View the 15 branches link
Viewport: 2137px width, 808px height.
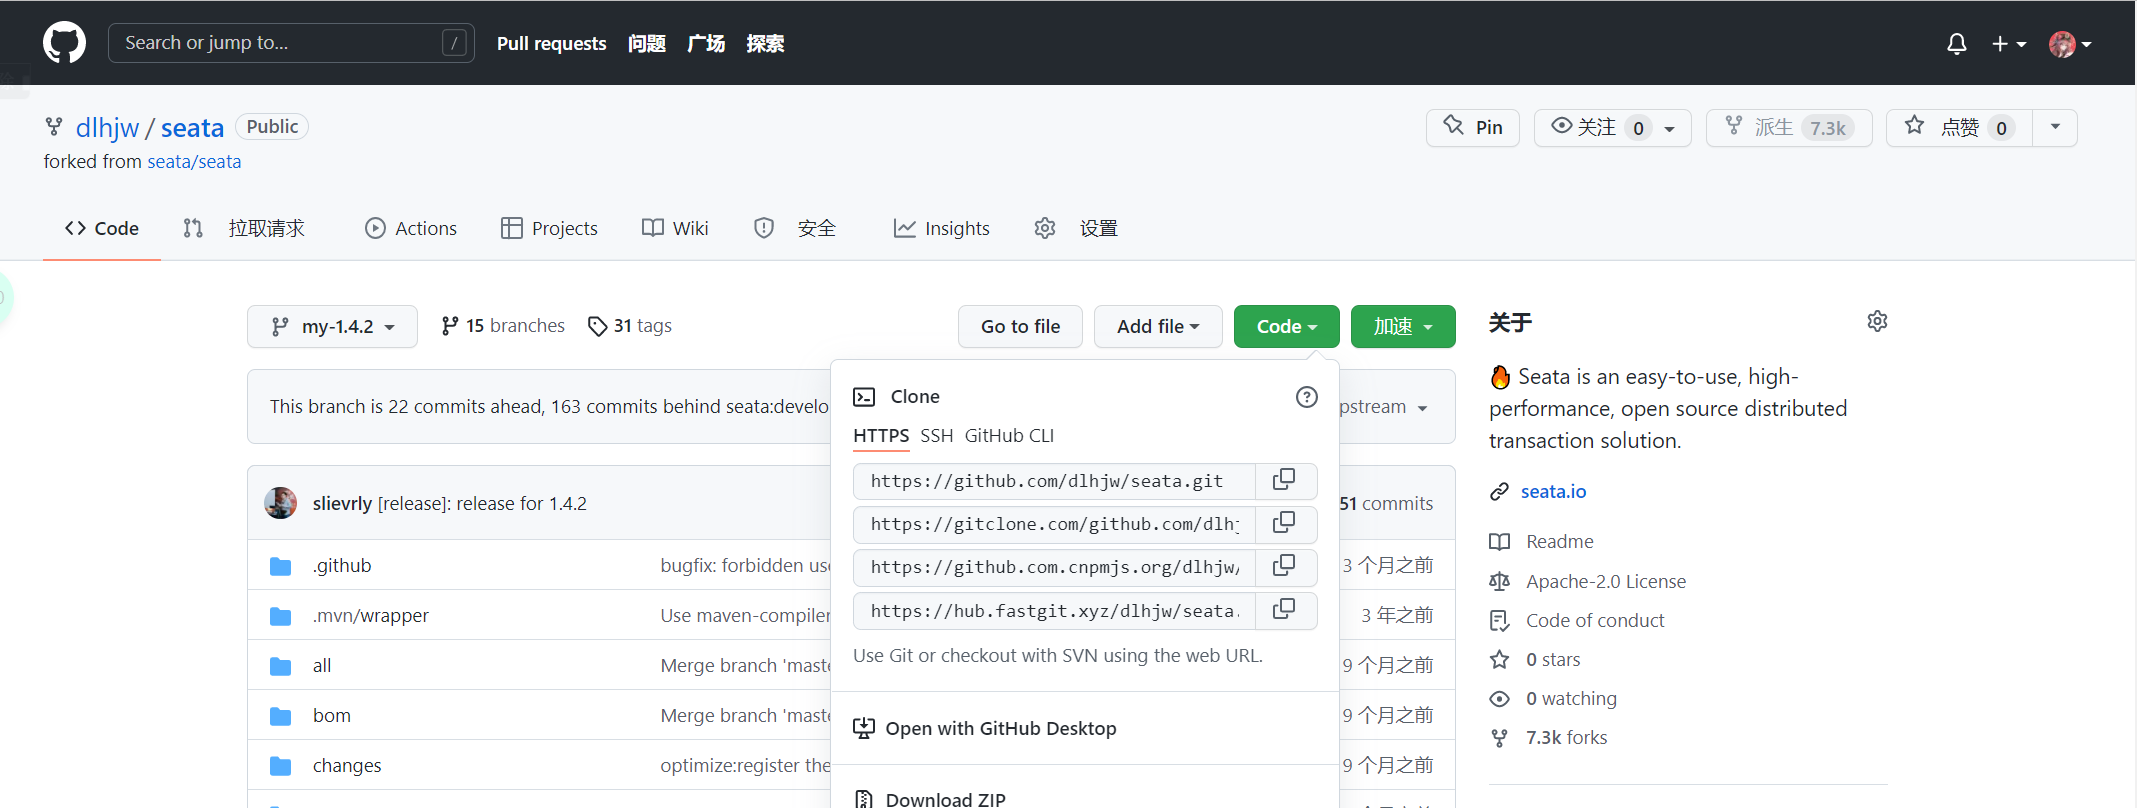(503, 326)
